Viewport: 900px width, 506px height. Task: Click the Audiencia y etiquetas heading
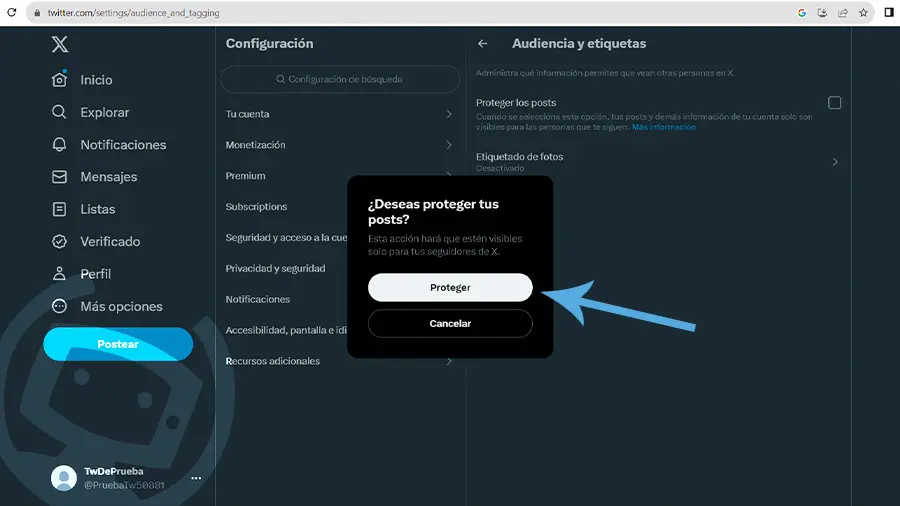tap(579, 44)
